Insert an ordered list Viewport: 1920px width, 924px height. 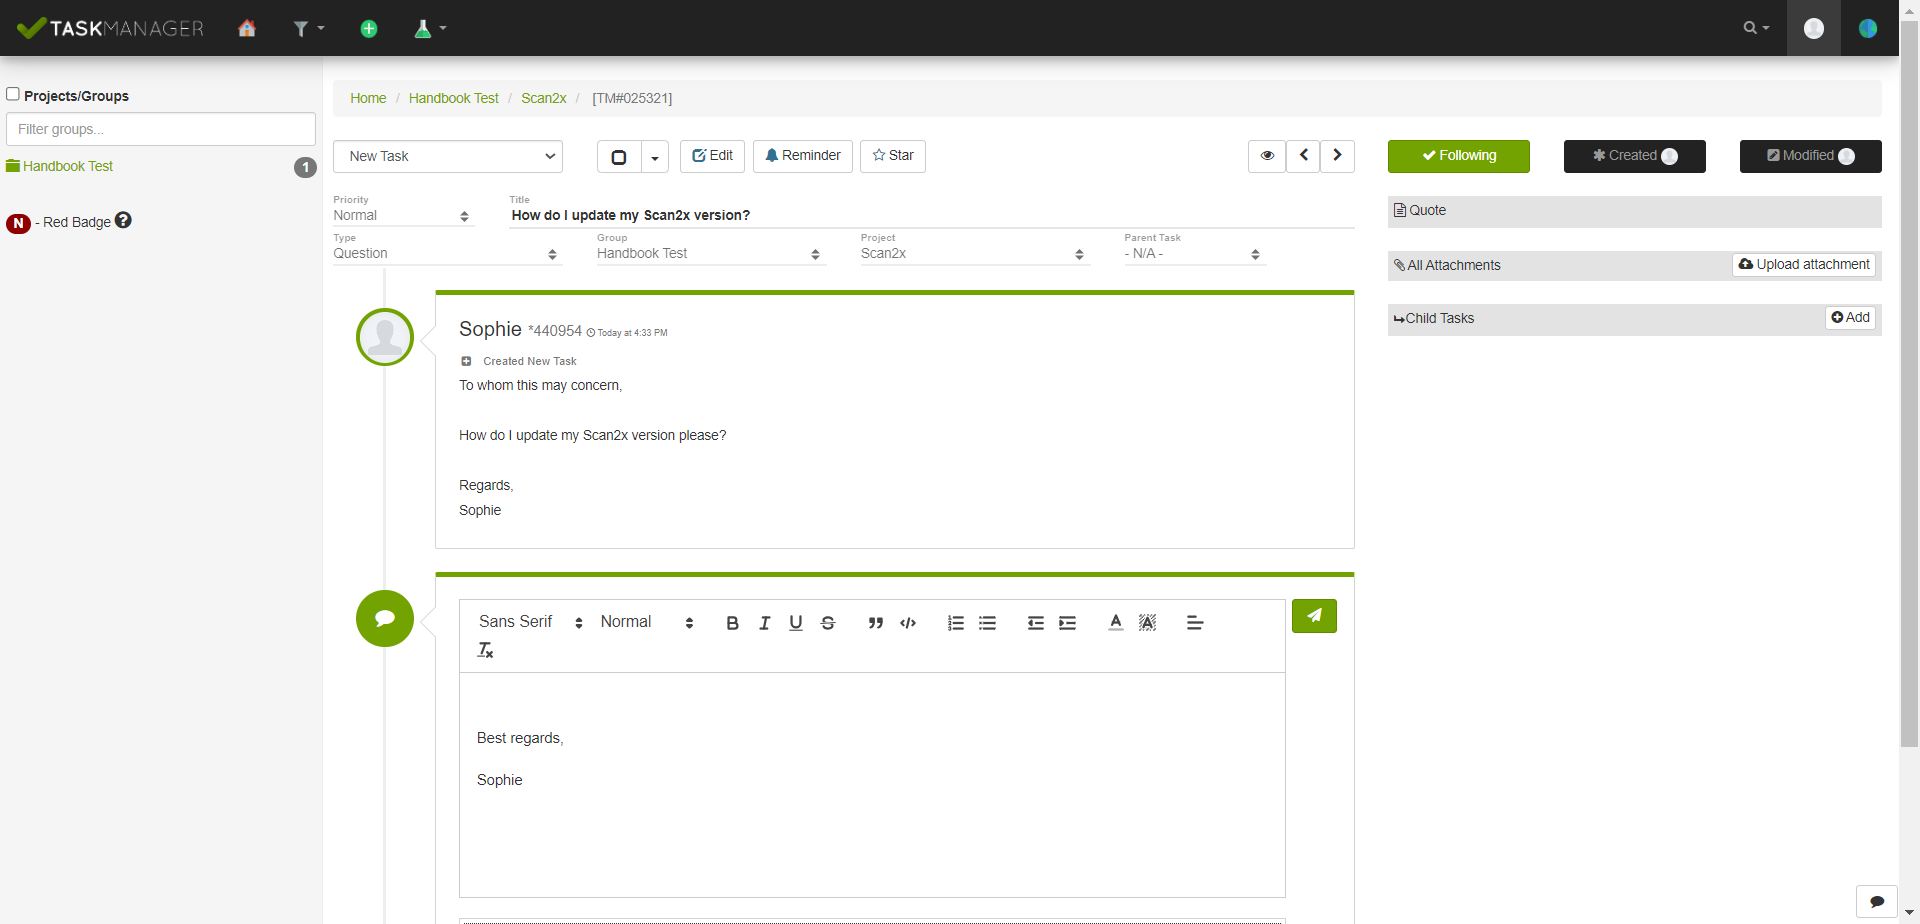956,623
